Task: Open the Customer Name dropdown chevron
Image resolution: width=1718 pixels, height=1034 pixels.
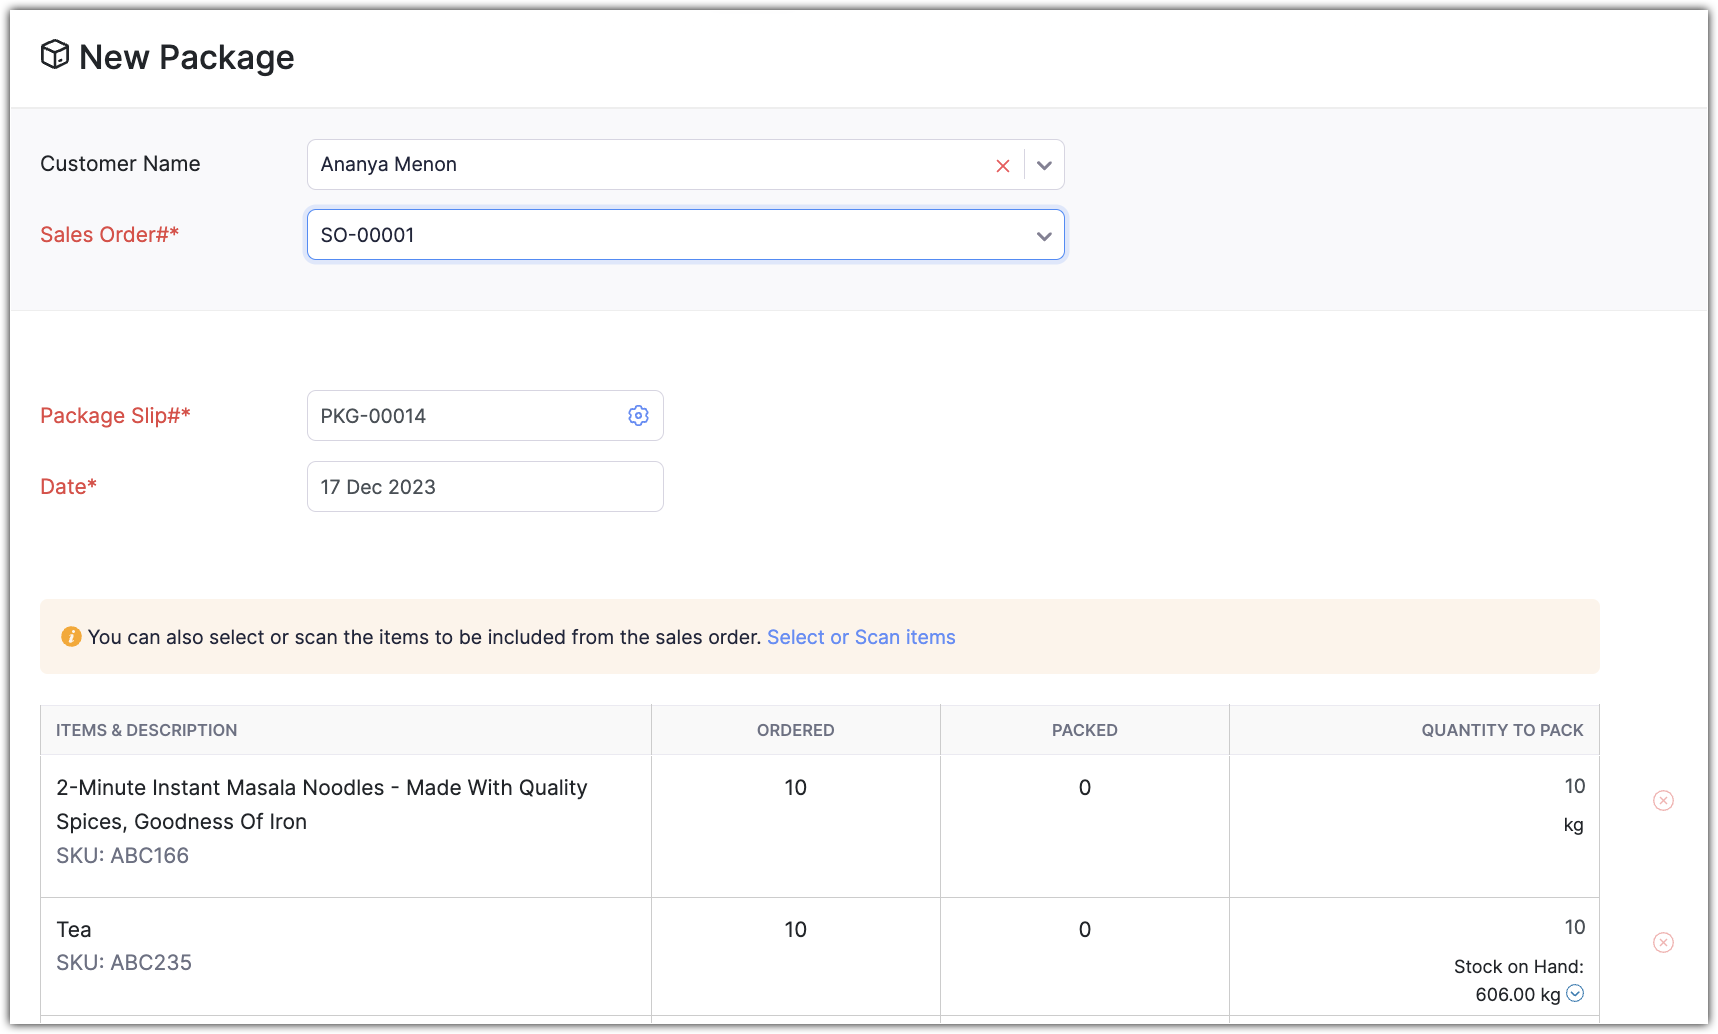Action: click(1044, 166)
